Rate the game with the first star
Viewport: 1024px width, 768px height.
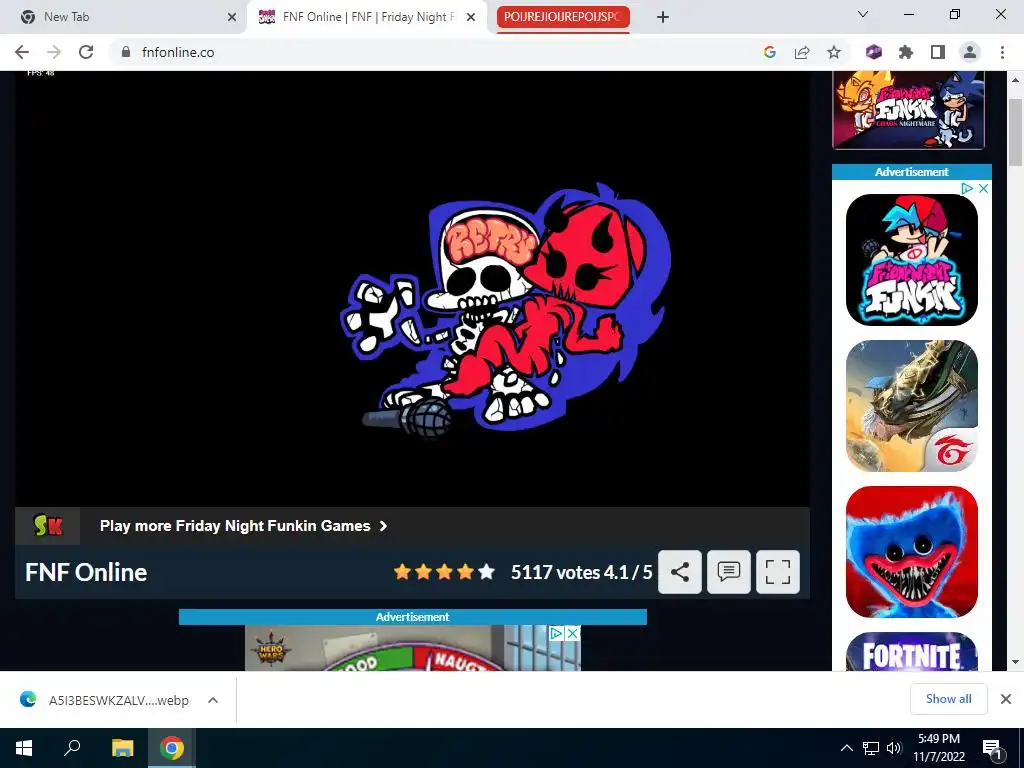pos(402,572)
